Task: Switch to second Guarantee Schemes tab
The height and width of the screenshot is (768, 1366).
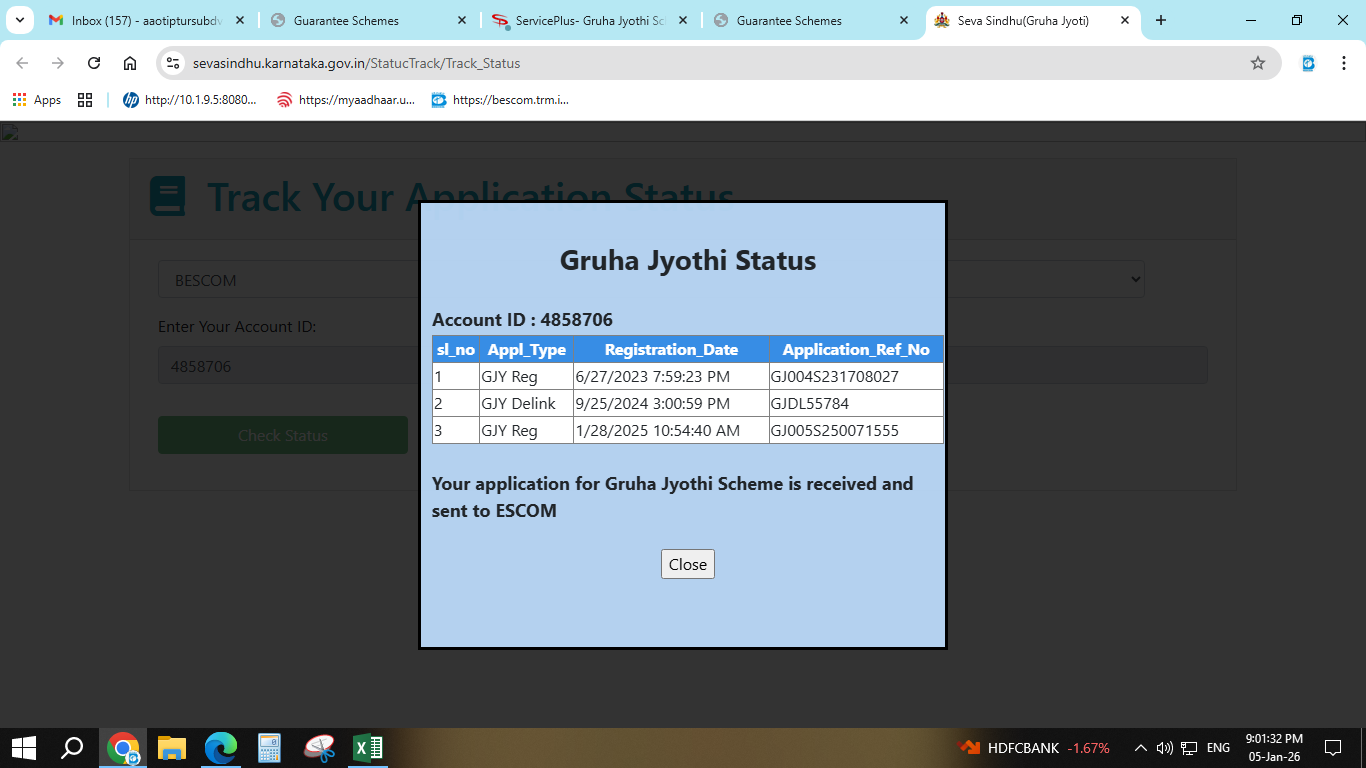Action: click(x=809, y=20)
